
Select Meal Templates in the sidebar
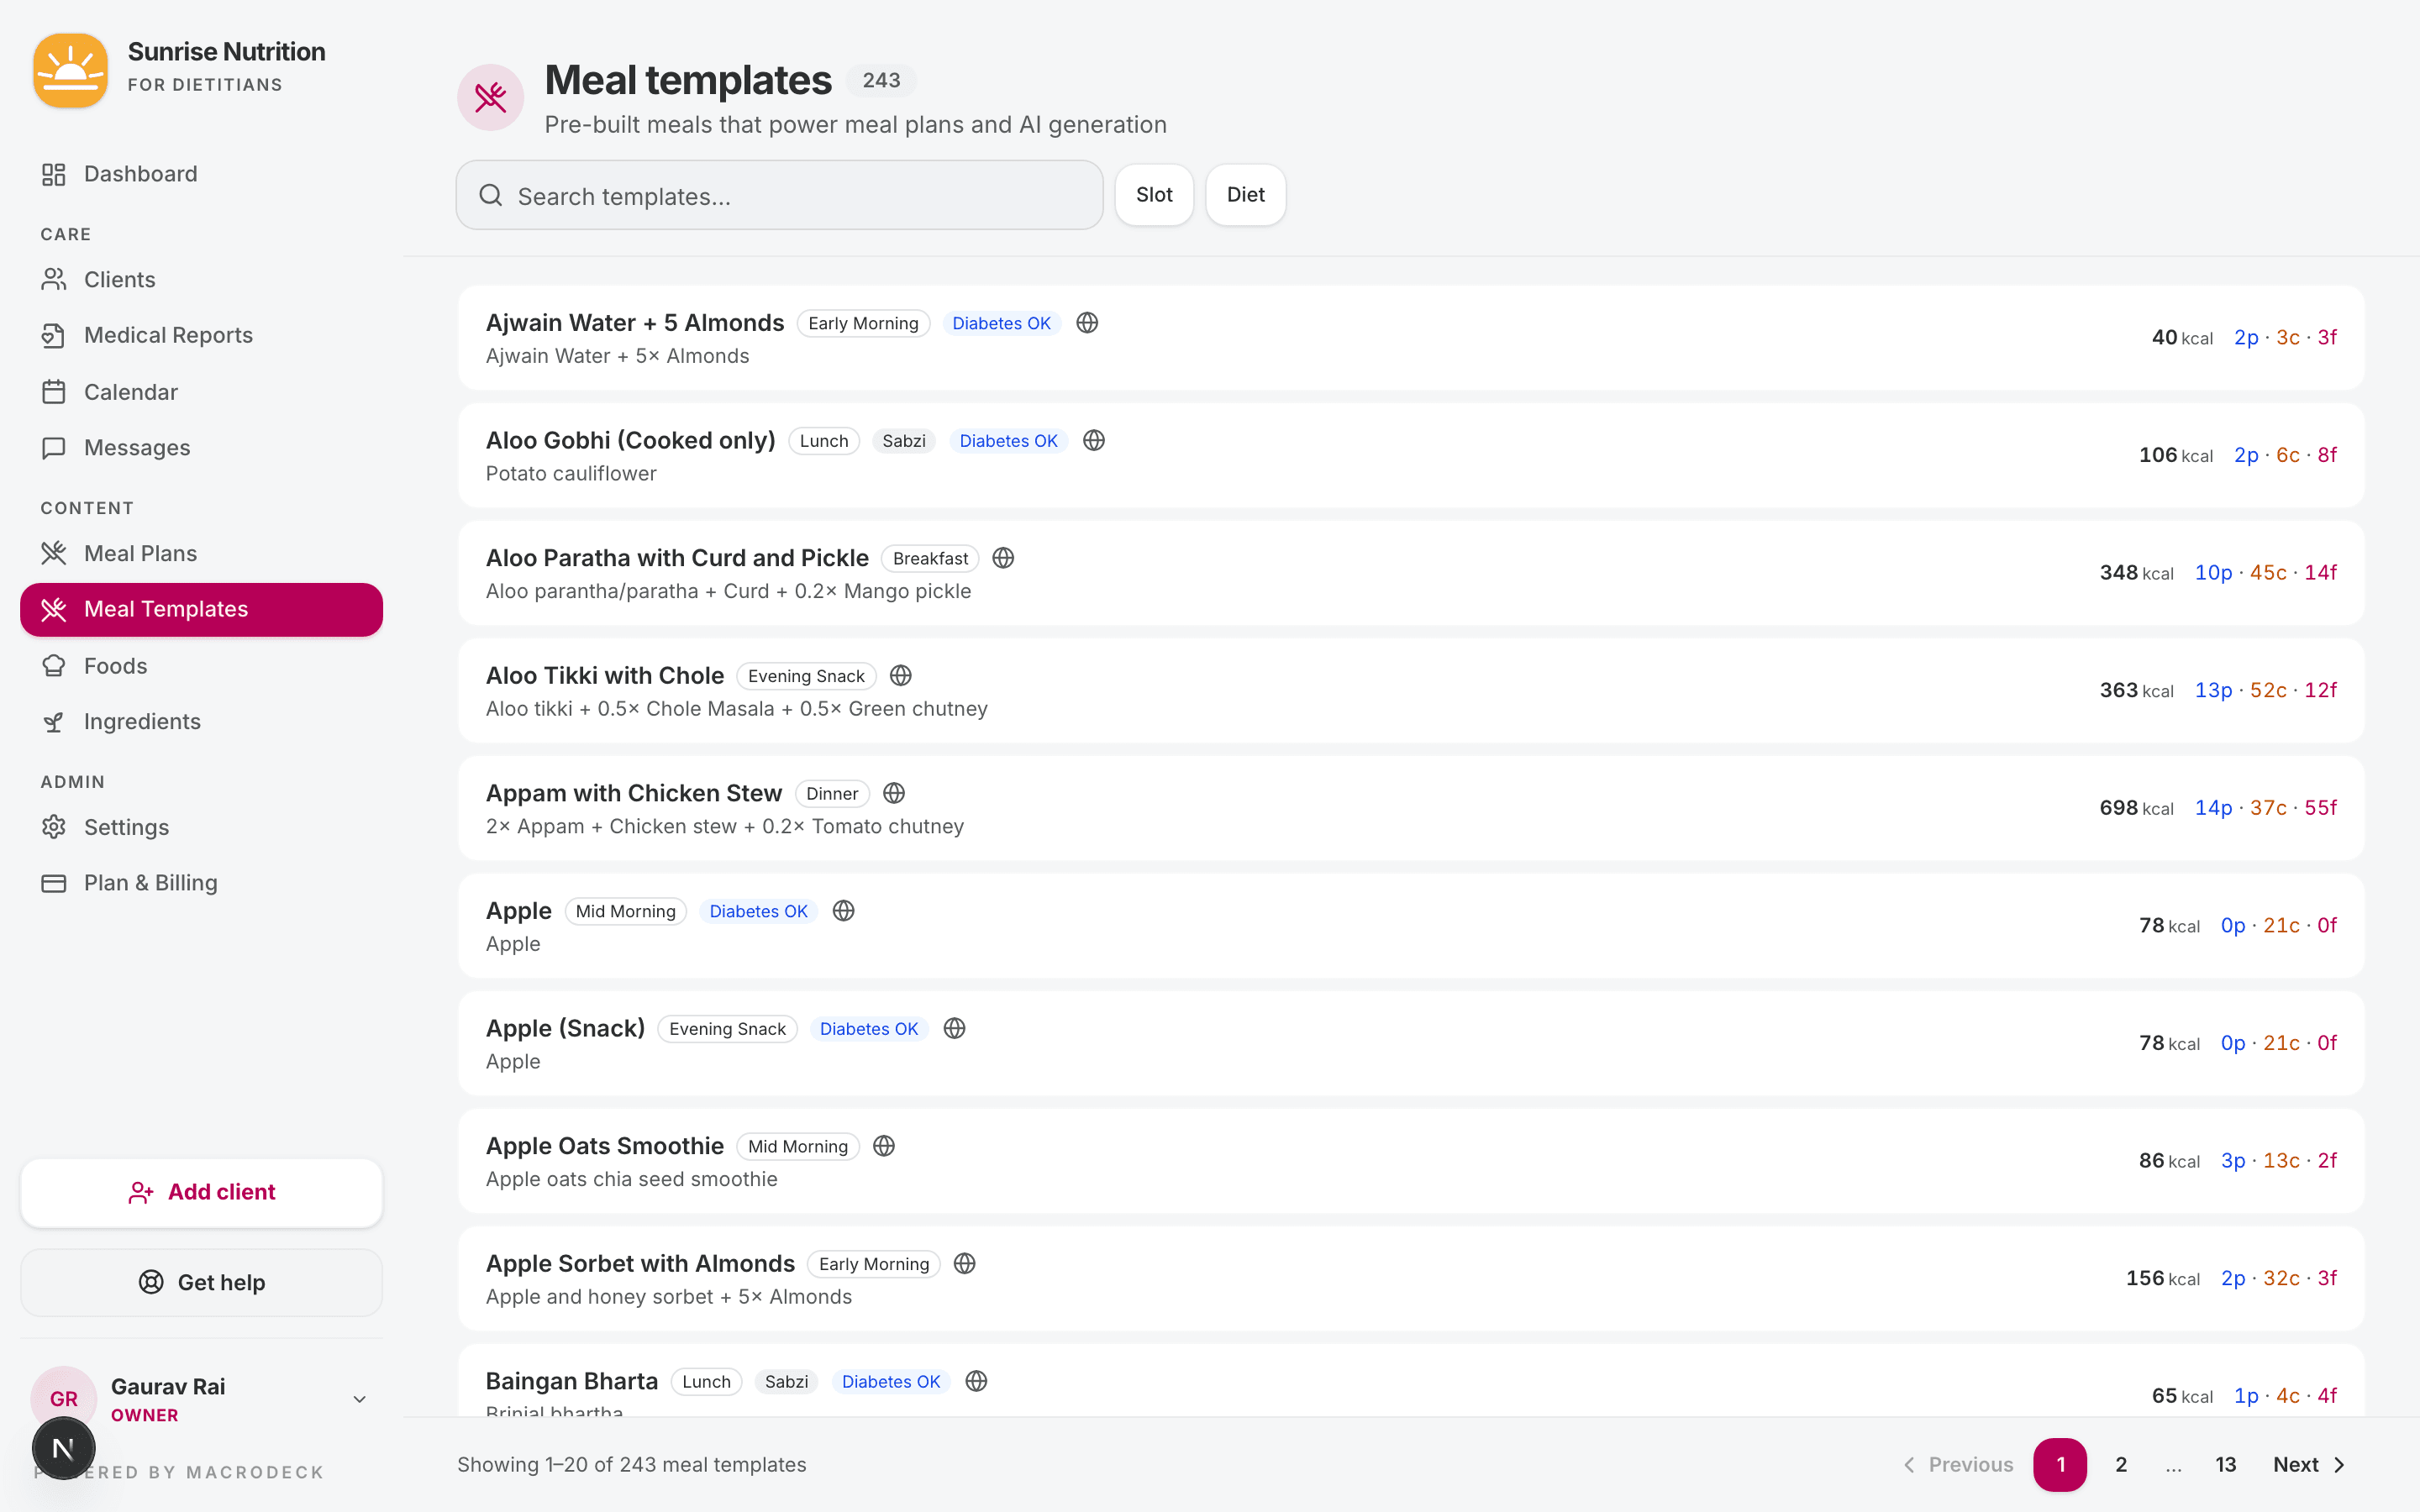click(166, 609)
